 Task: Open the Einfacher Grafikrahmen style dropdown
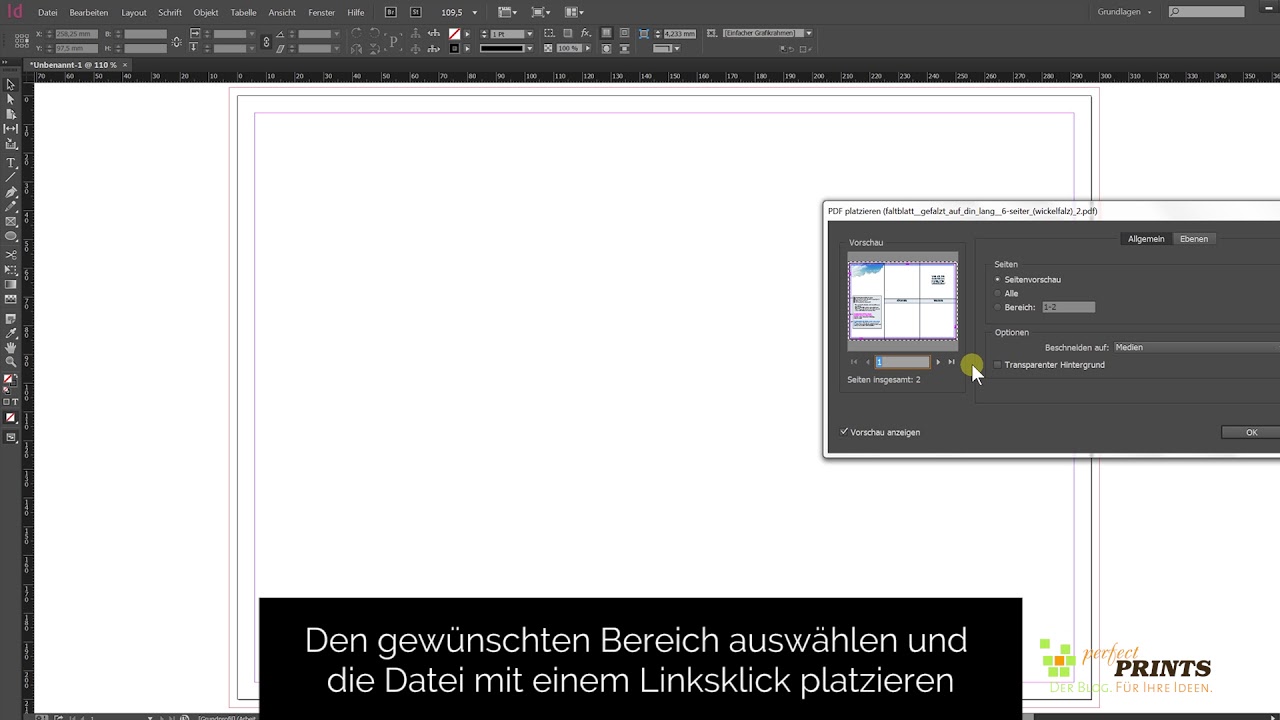[808, 33]
